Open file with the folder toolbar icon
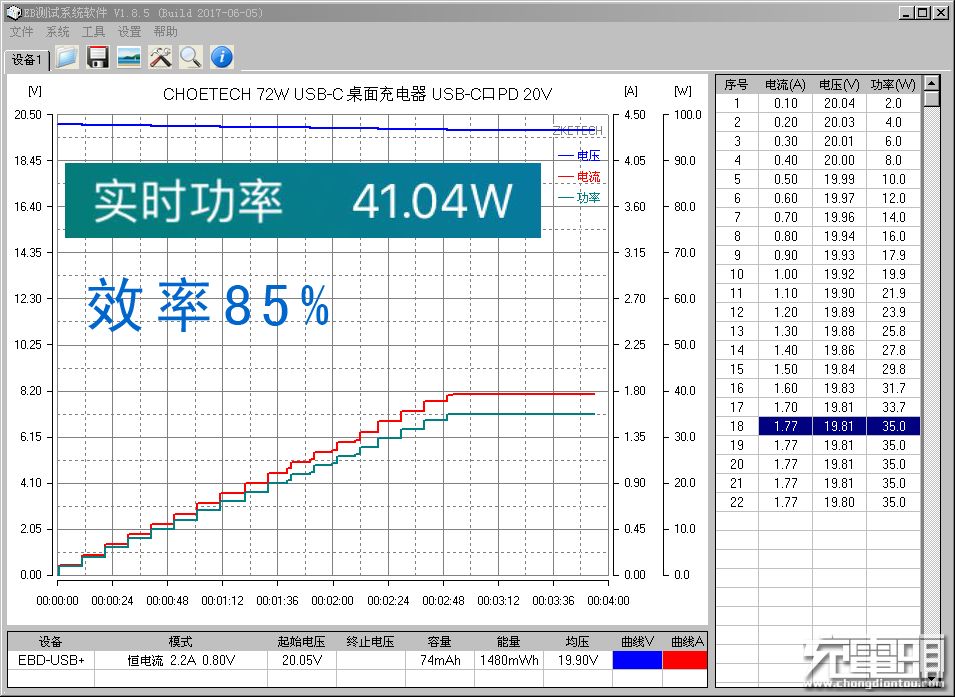Image resolution: width=955 pixels, height=697 pixels. coord(67,57)
